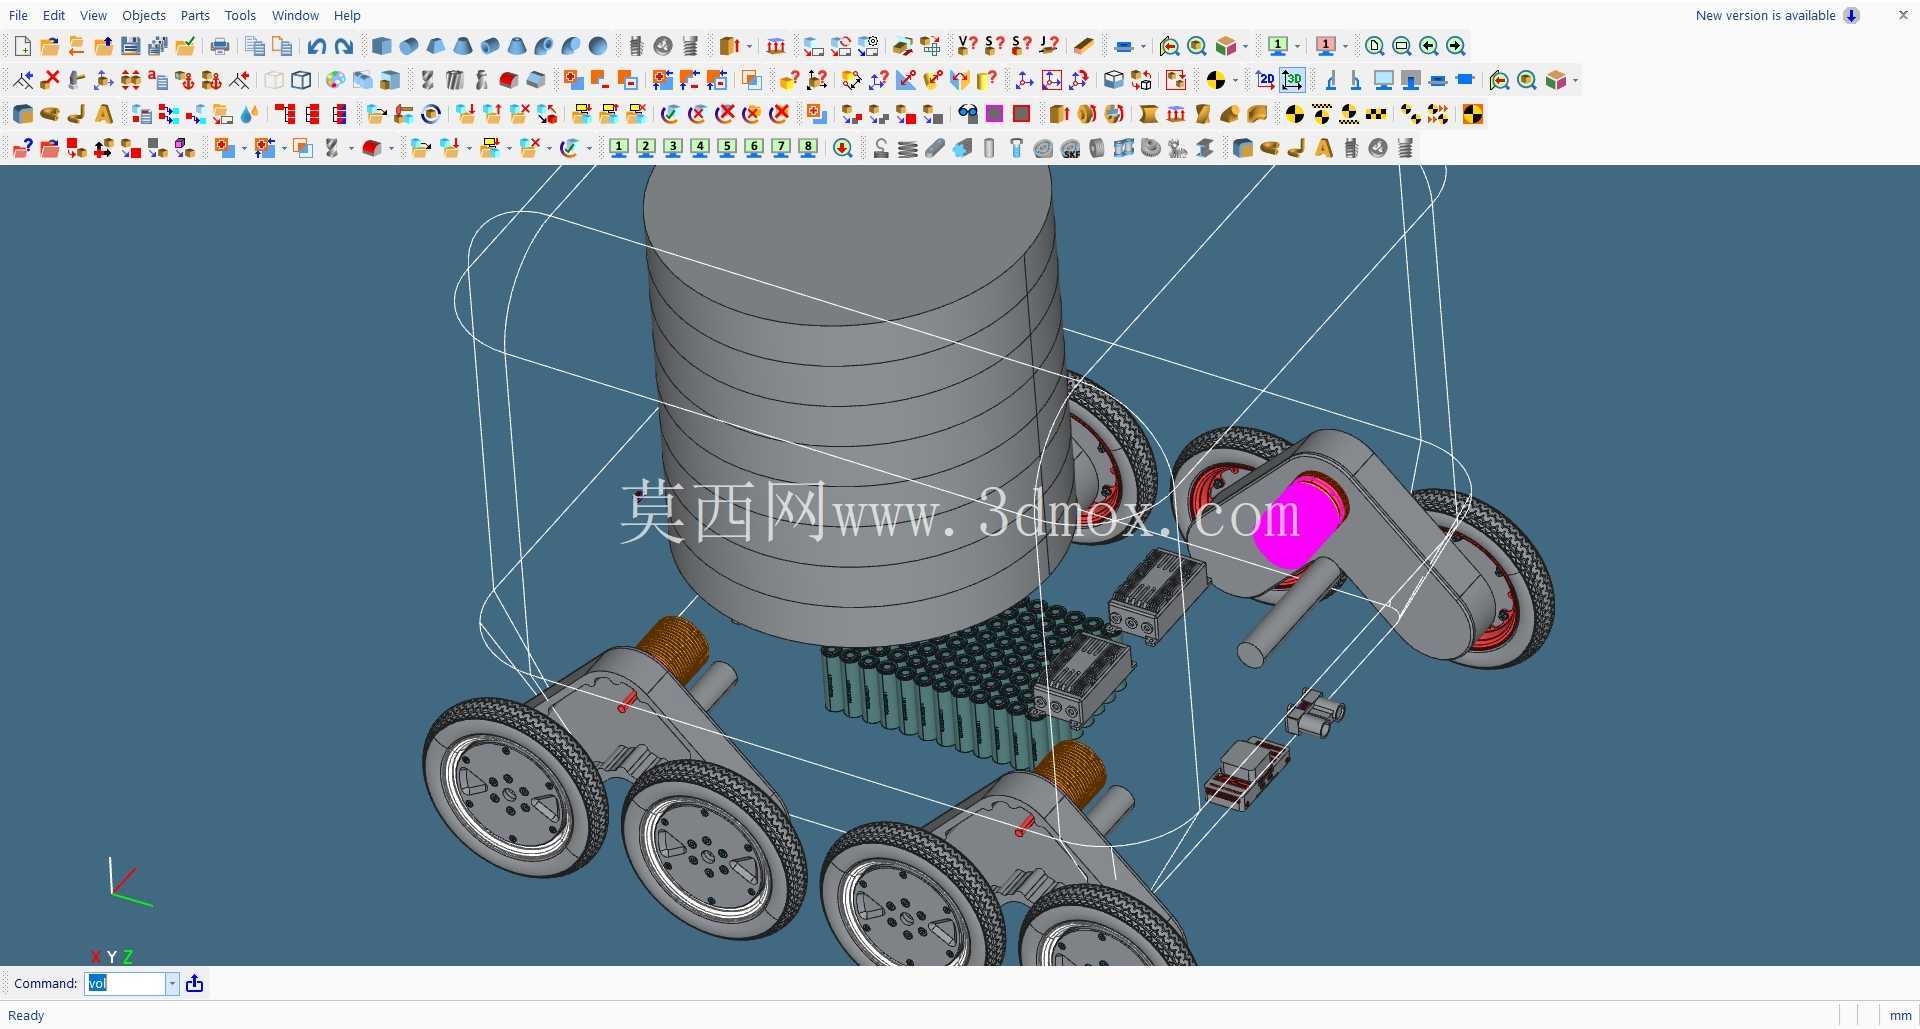
Task: Select view number 5 monitor button
Action: click(727, 148)
